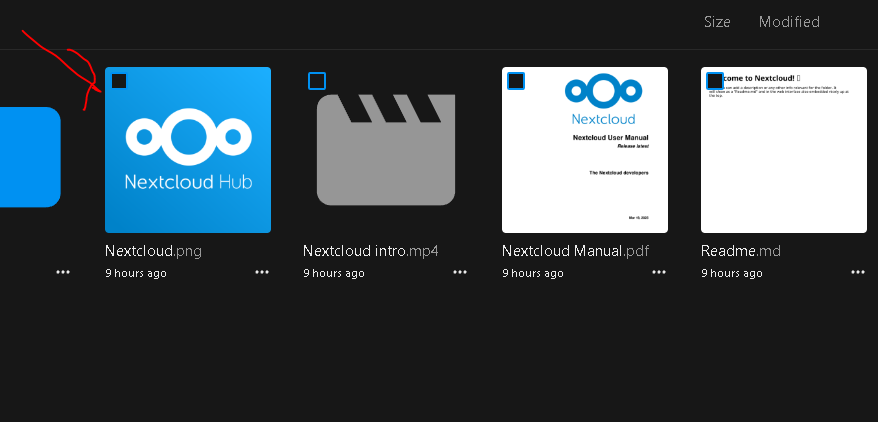The height and width of the screenshot is (422, 878).
Task: Open the Nextcloud intro.mp4 video thumbnail
Action: tap(386, 150)
